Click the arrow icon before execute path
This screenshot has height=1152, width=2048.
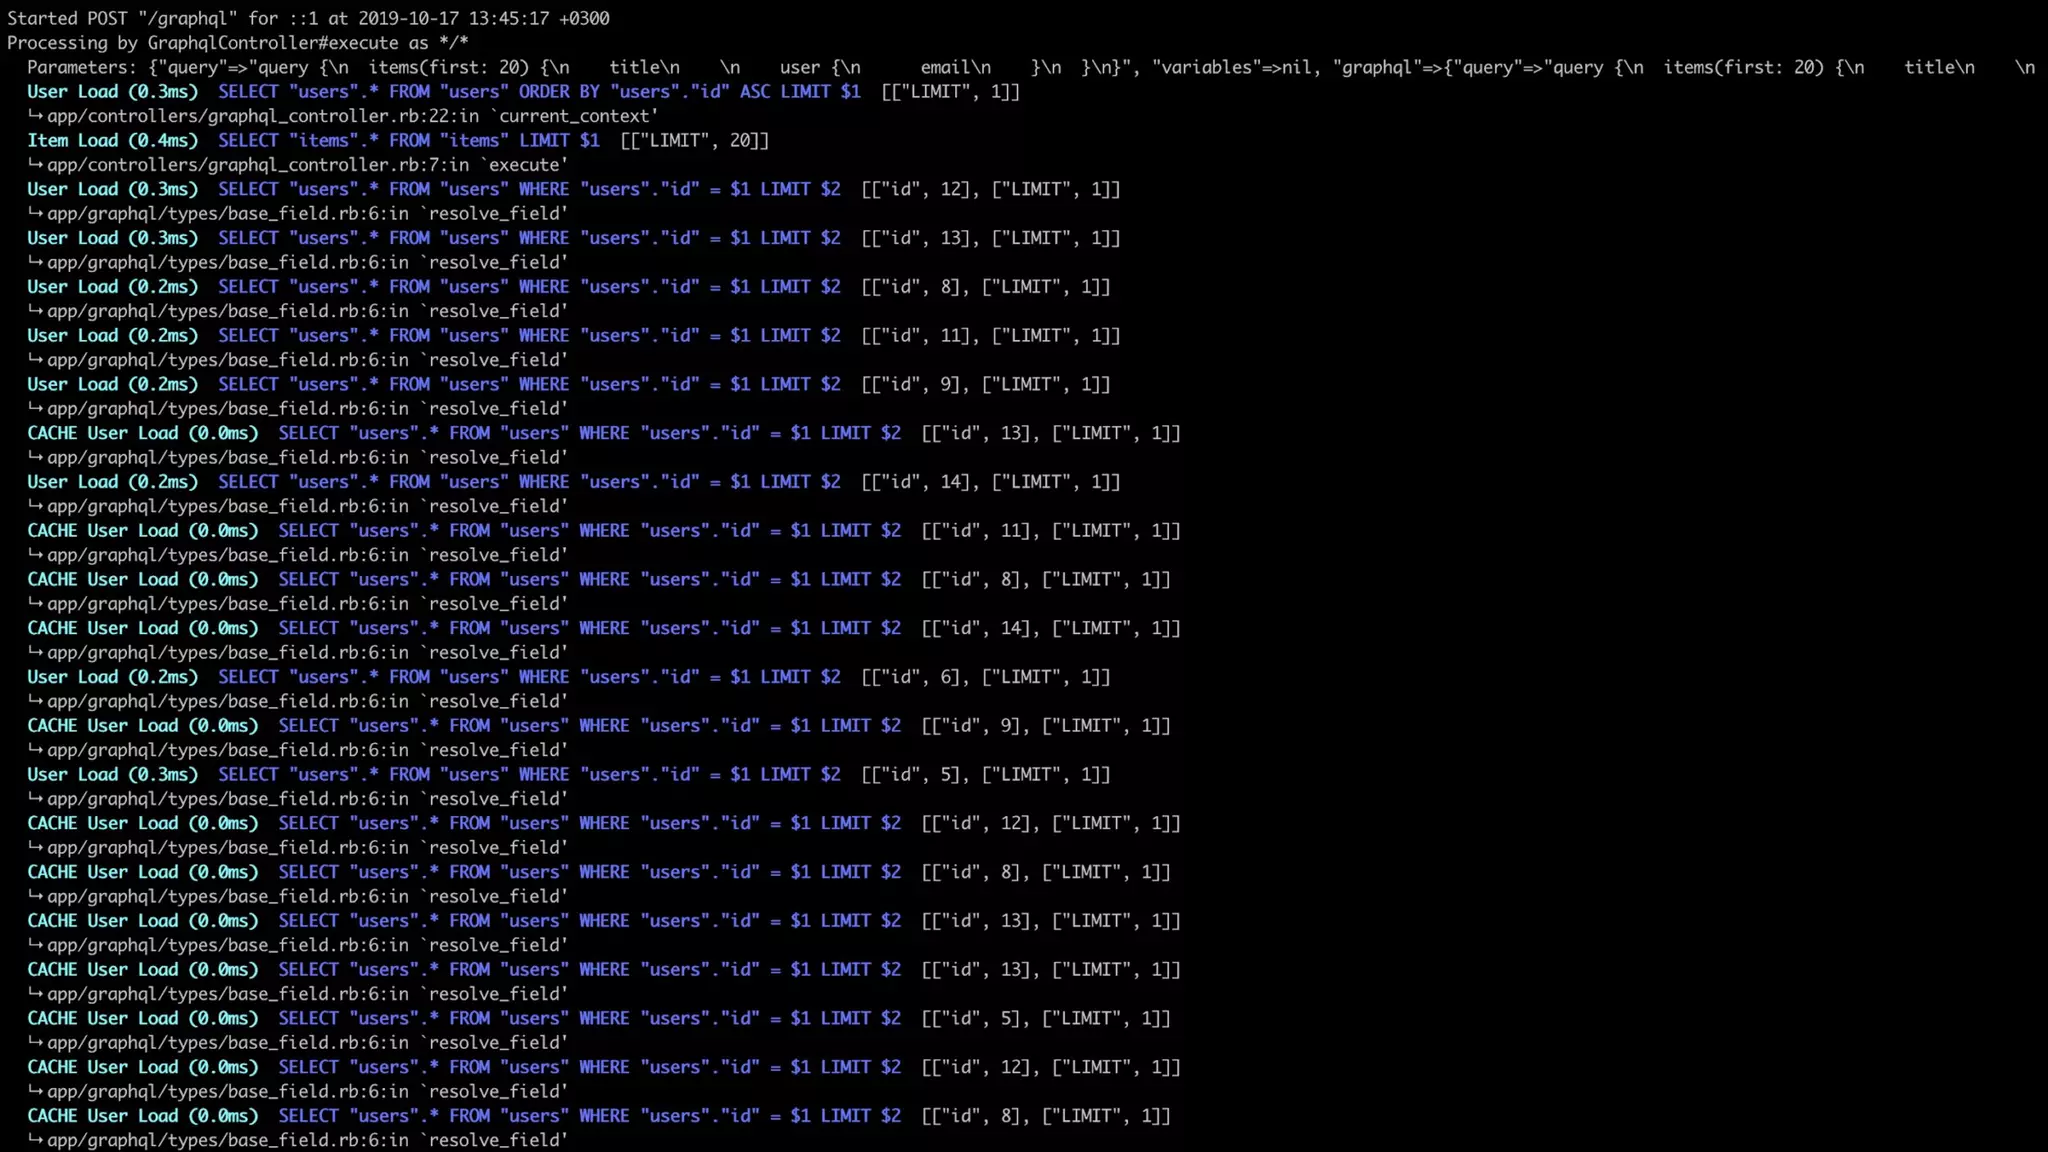pos(35,165)
